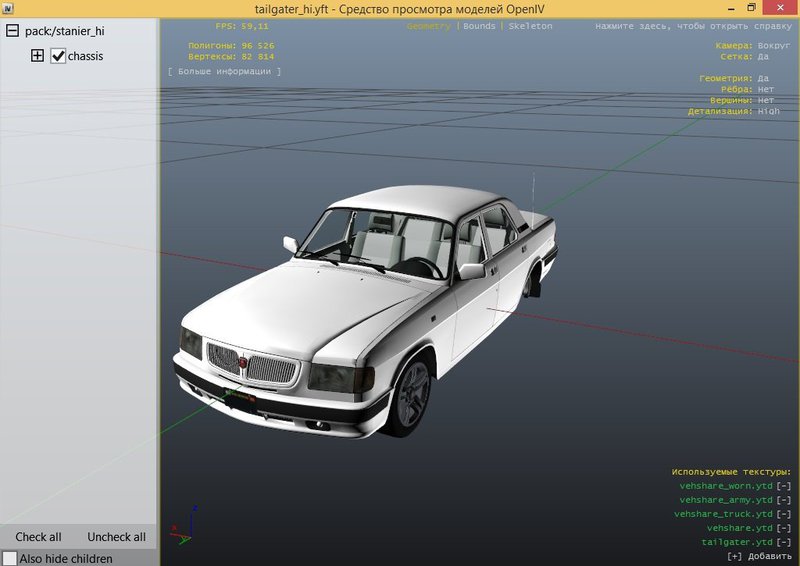Toggle the Сетка grid setting

click(763, 57)
